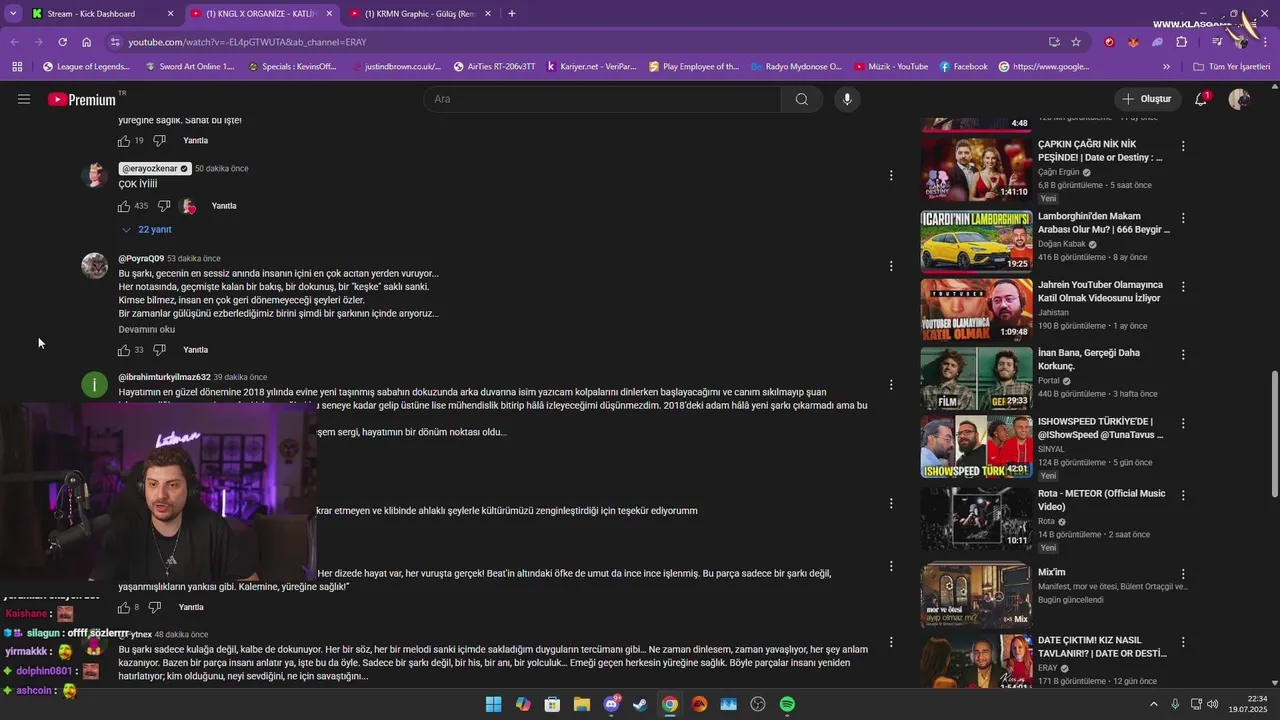The width and height of the screenshot is (1280, 720).
Task: Open Discord from the taskbar
Action: coord(611,704)
